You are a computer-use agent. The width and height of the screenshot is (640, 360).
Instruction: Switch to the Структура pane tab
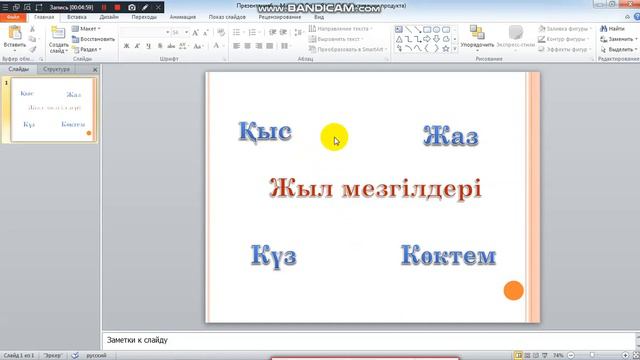[56, 69]
